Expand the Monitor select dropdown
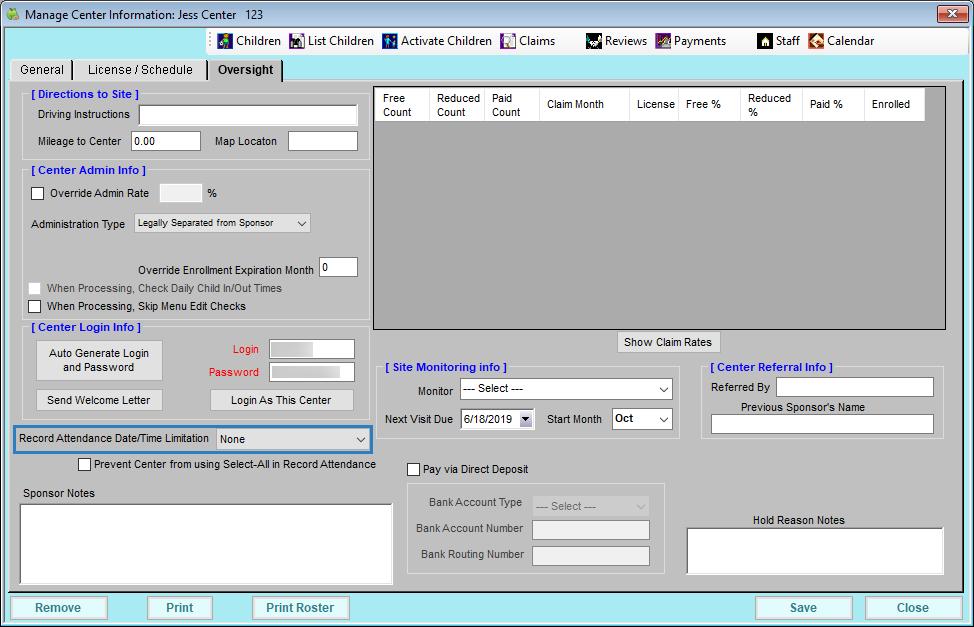This screenshot has height=627, width=974. (566, 389)
